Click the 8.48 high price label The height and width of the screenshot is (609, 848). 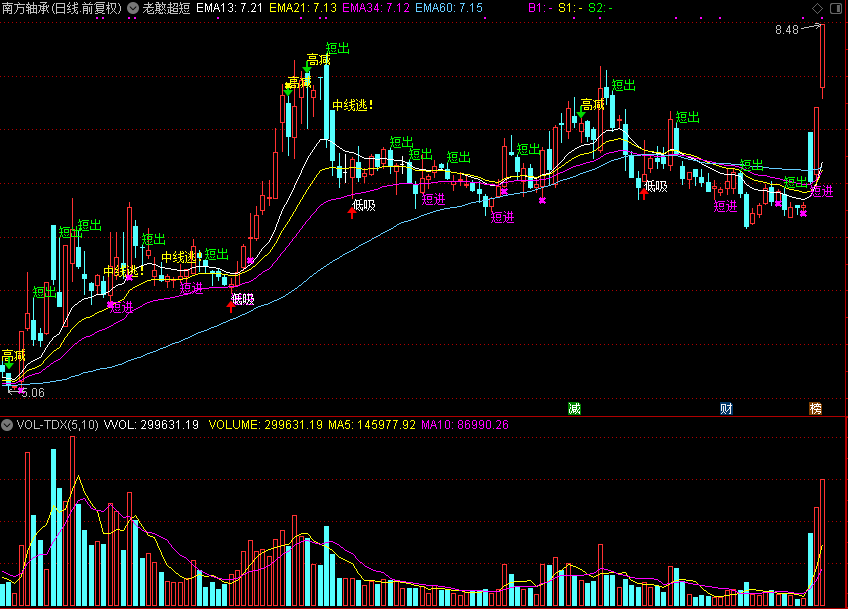pyautogui.click(x=786, y=30)
